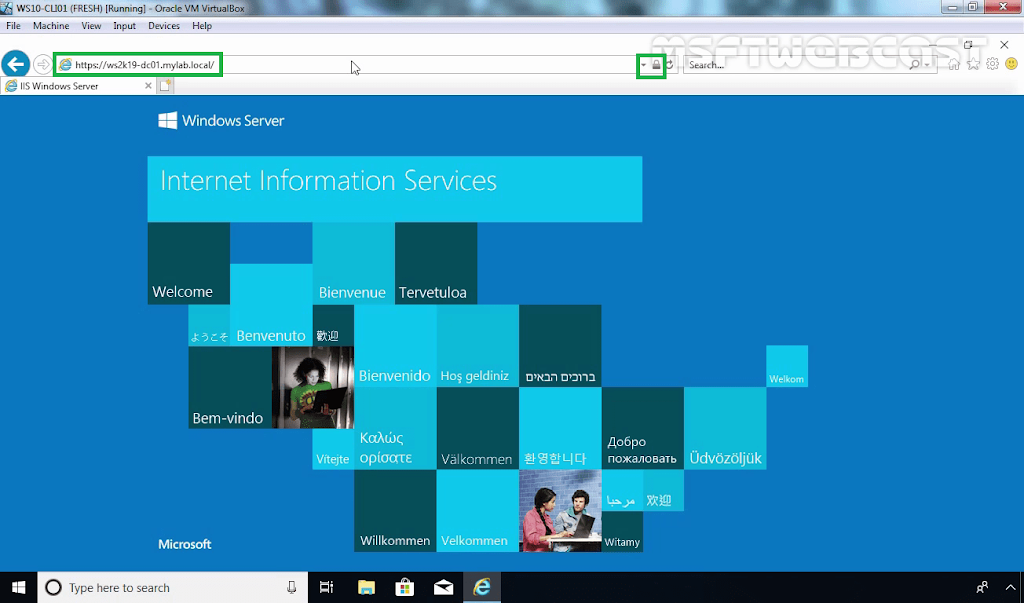
Task: Click the magnifier icon in the search box
Action: [x=914, y=65]
